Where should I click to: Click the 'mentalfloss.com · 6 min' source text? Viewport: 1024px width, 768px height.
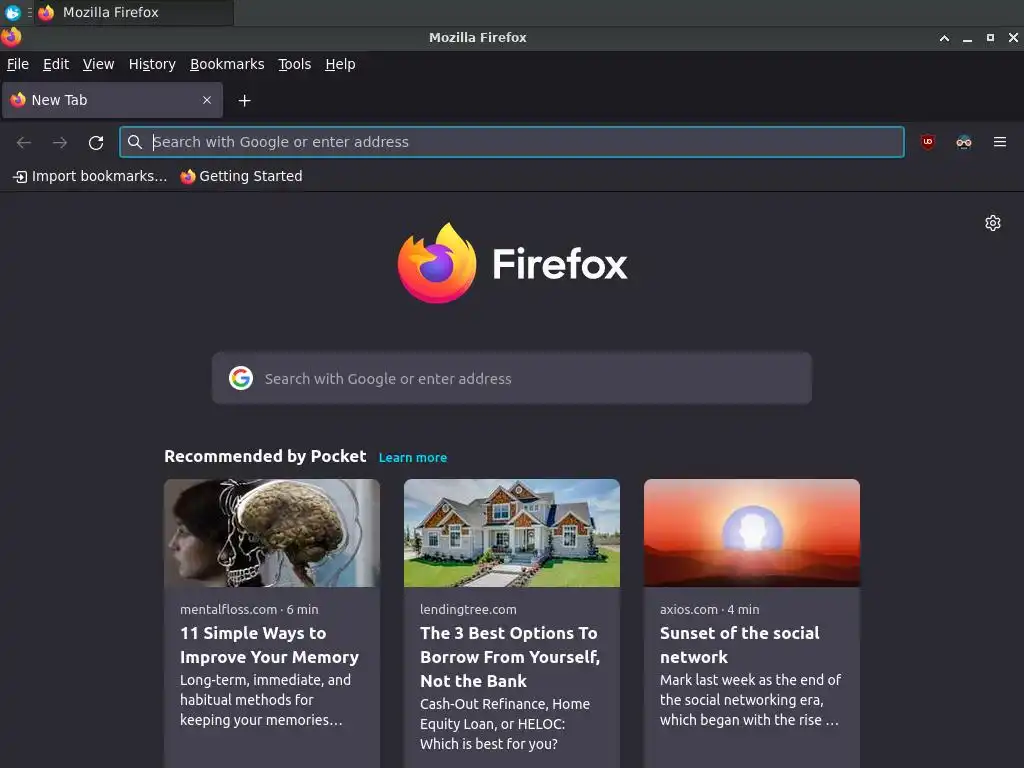(x=249, y=609)
